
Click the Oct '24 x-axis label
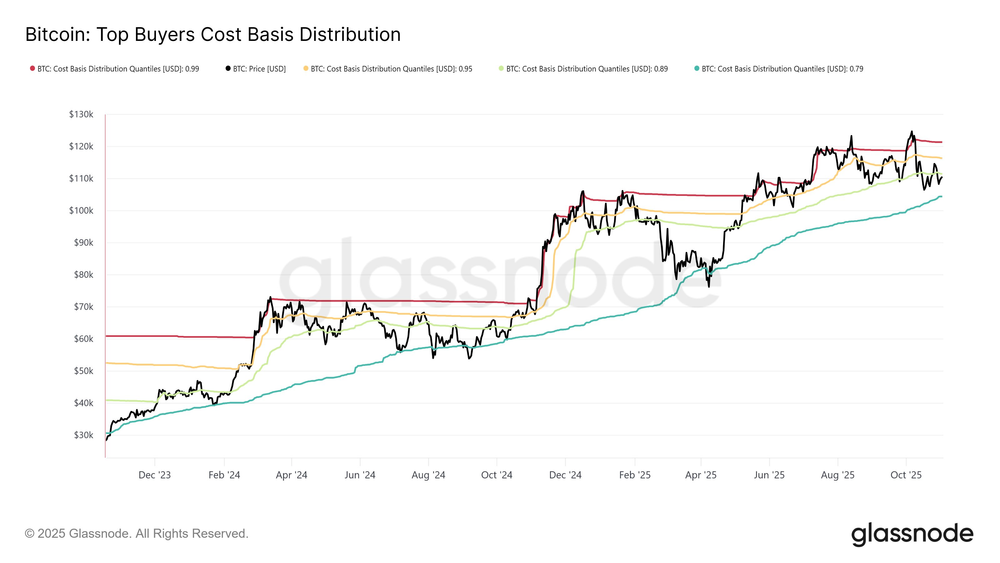coord(497,476)
